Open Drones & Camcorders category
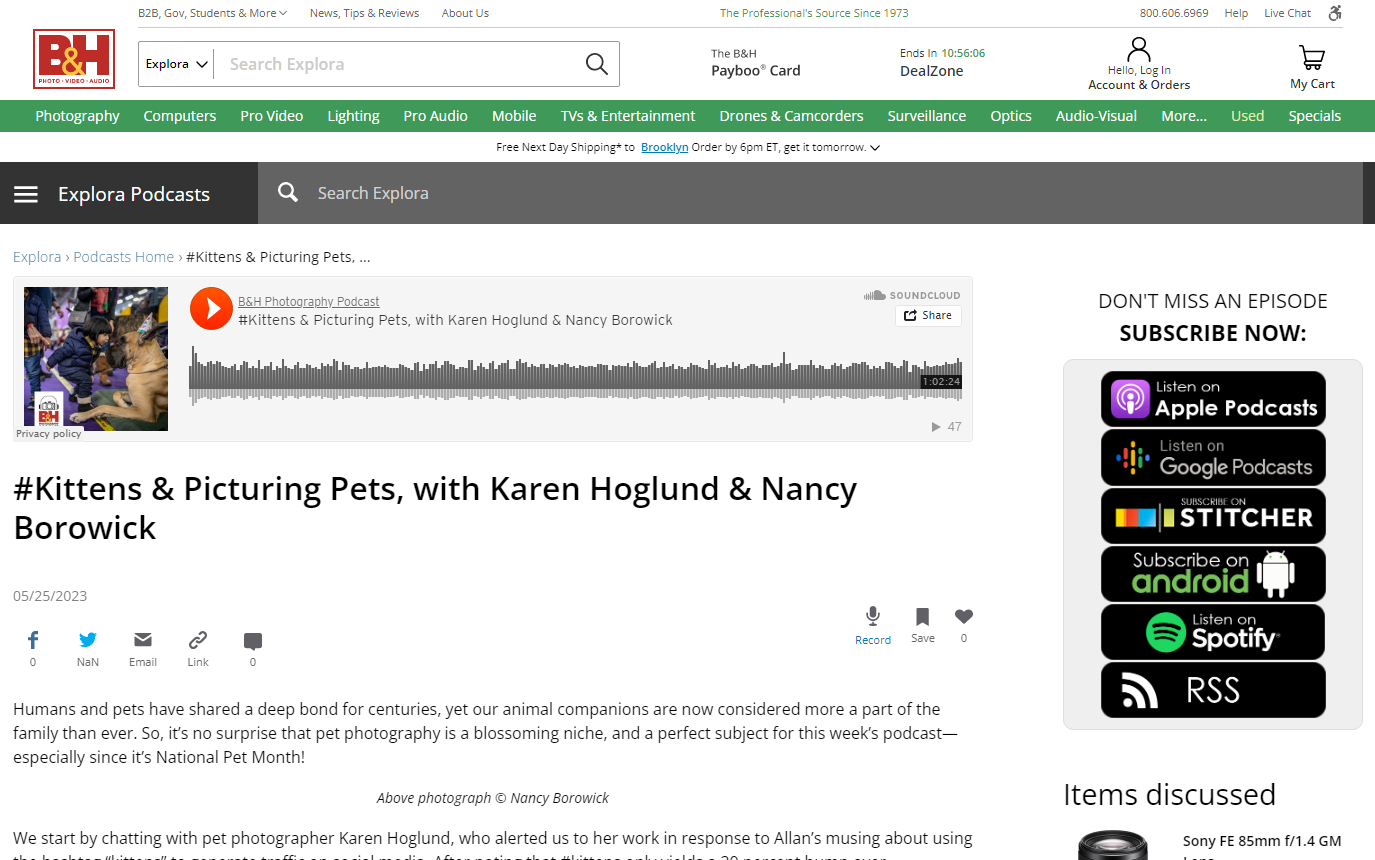 point(791,116)
